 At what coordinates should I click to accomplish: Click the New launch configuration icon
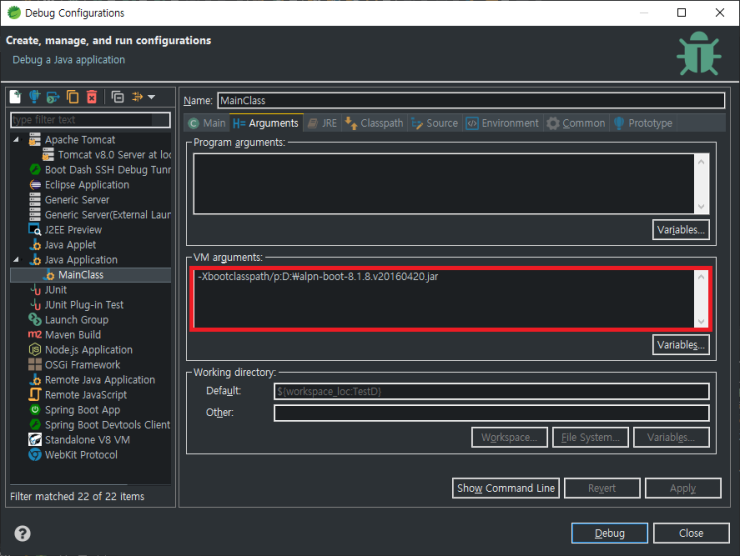click(x=16, y=97)
